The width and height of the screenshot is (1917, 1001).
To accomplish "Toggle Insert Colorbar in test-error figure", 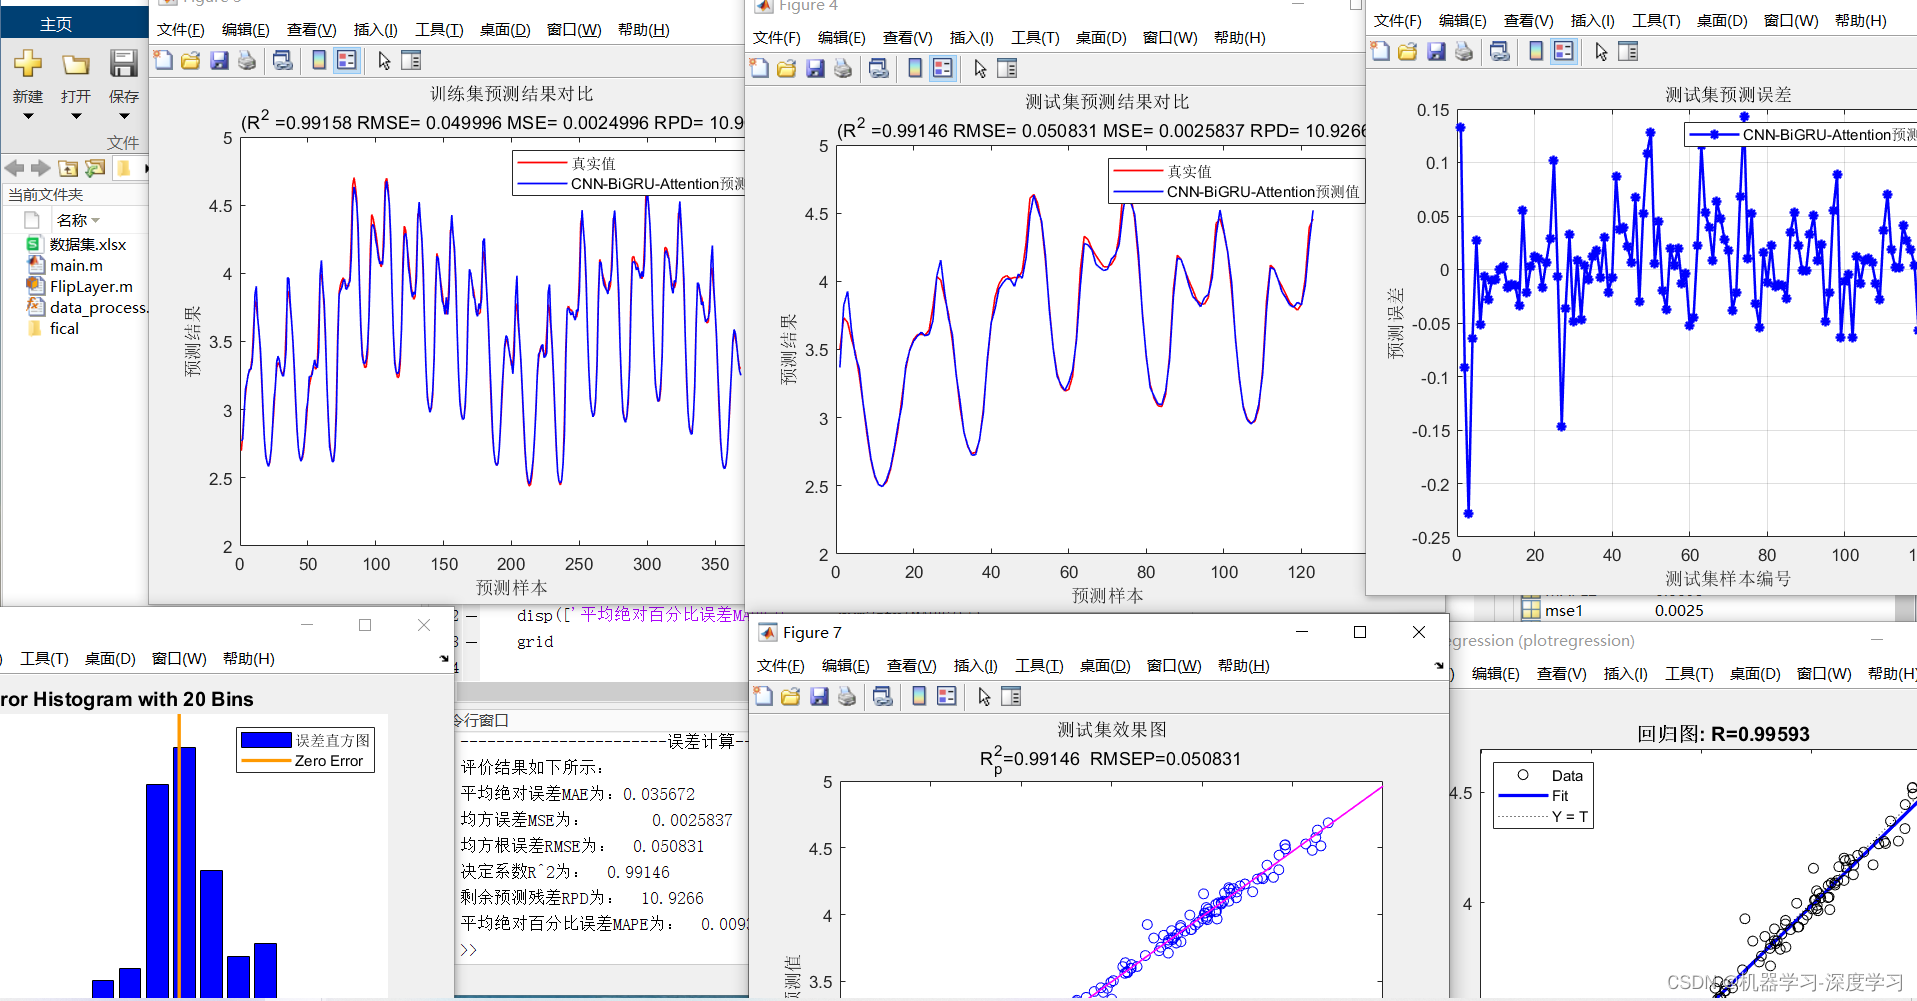I will point(1536,51).
